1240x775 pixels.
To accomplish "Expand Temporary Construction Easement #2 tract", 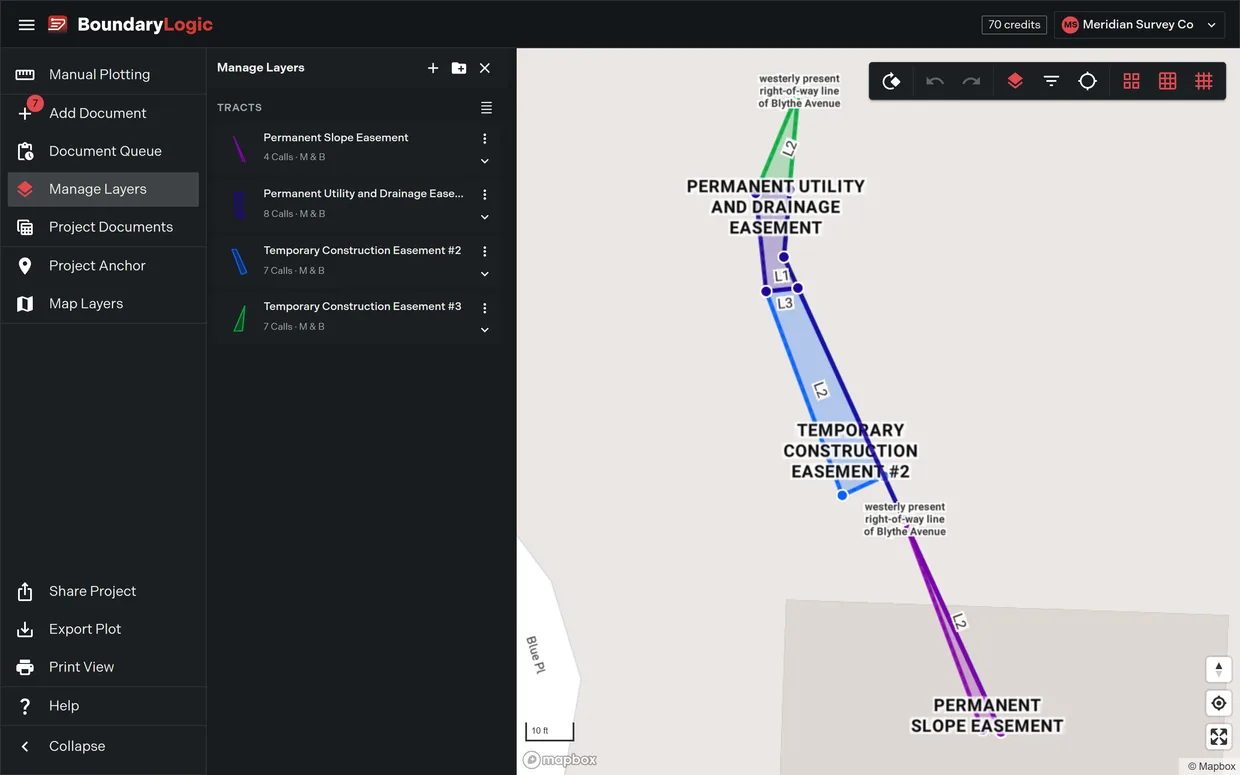I will tap(485, 274).
